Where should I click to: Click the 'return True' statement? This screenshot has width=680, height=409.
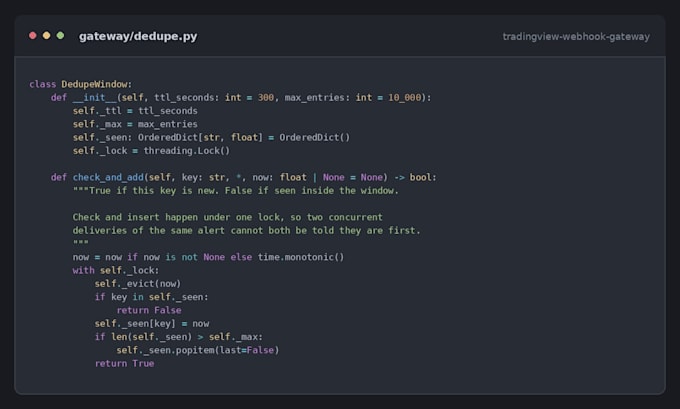tap(124, 363)
